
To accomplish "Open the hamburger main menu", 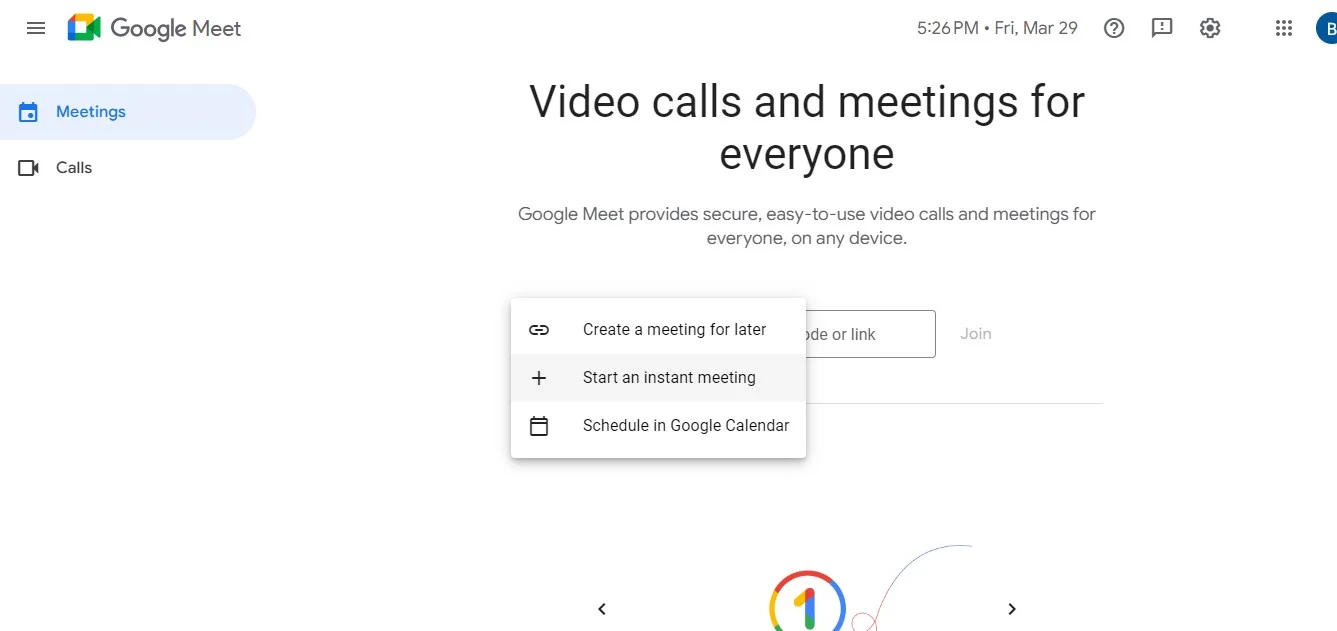I will click(36, 28).
